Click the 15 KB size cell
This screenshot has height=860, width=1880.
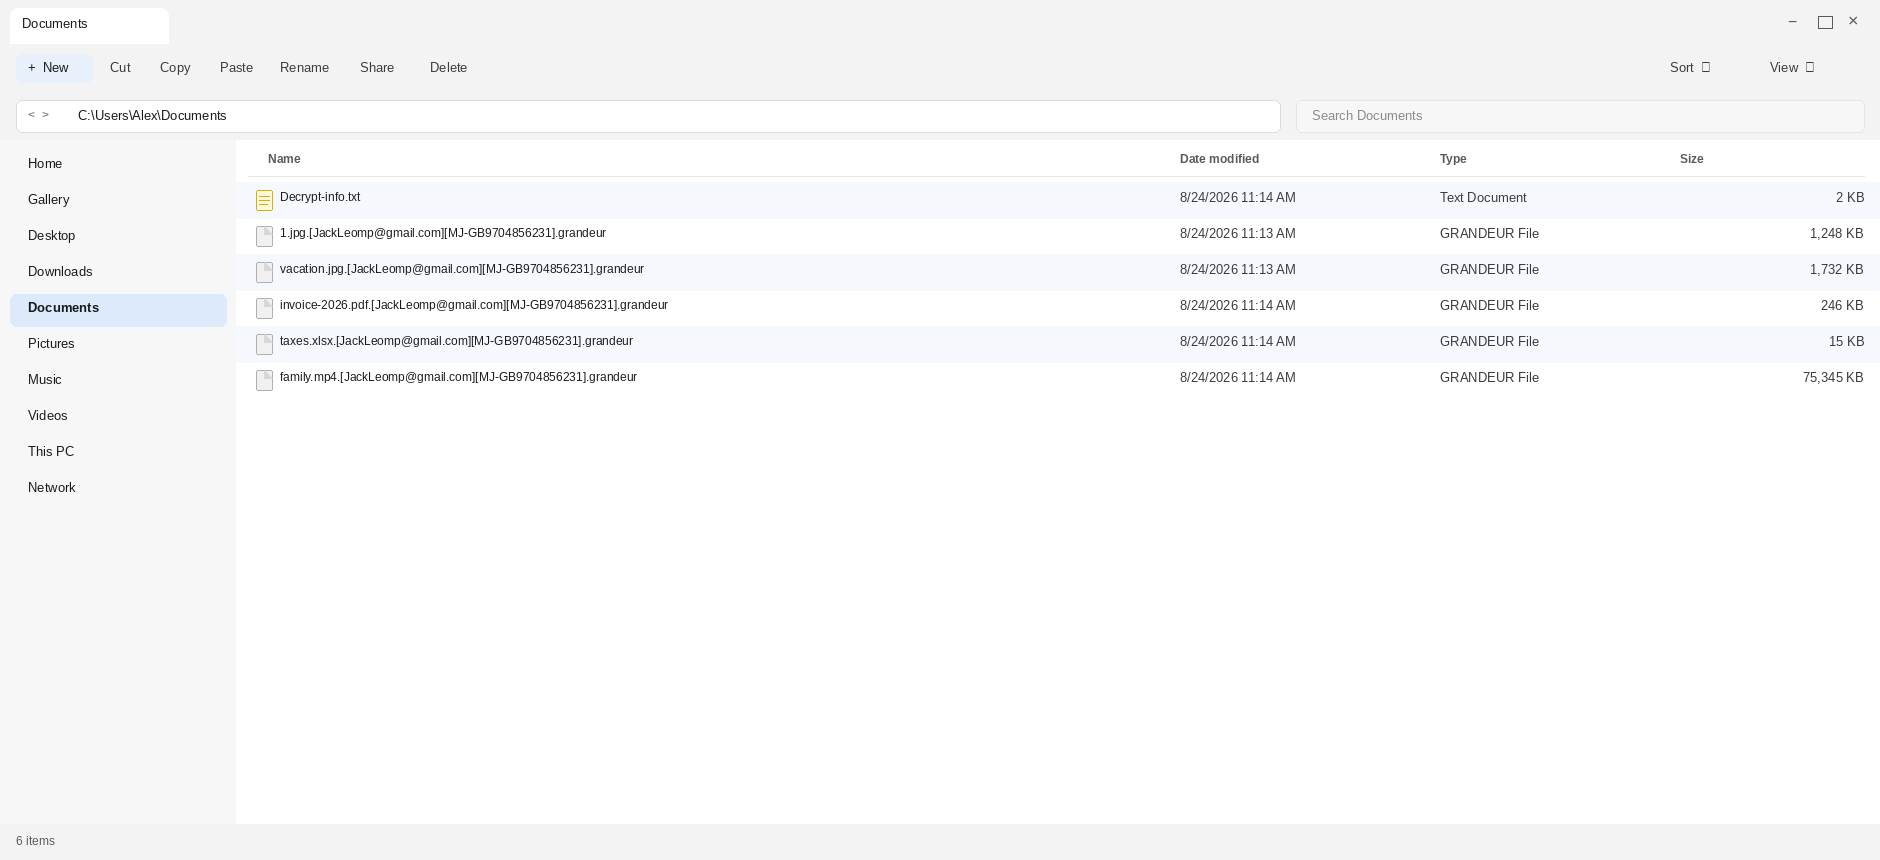point(1846,342)
